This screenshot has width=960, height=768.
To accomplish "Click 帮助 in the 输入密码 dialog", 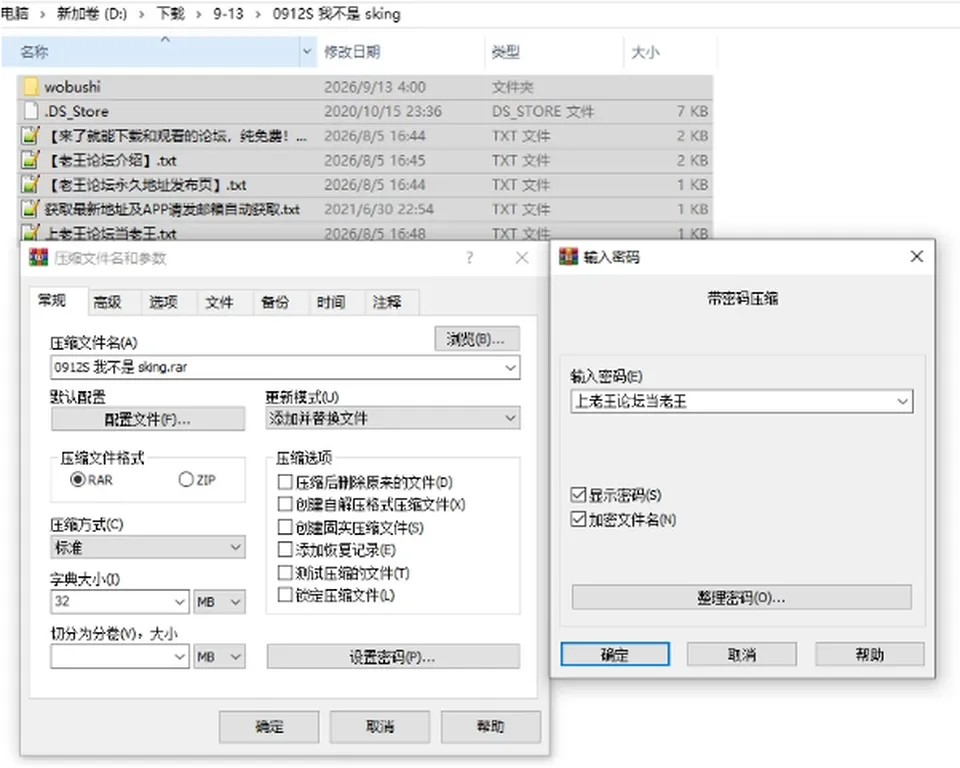I will click(x=869, y=654).
